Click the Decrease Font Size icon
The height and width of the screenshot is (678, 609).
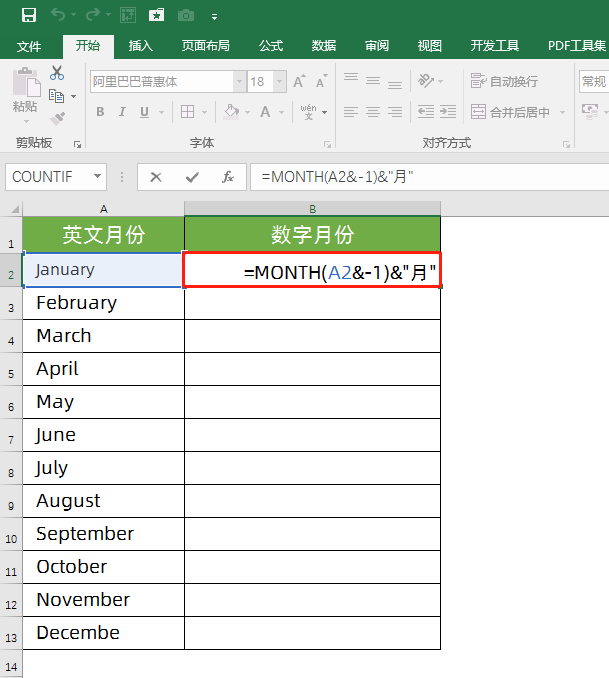coord(322,81)
